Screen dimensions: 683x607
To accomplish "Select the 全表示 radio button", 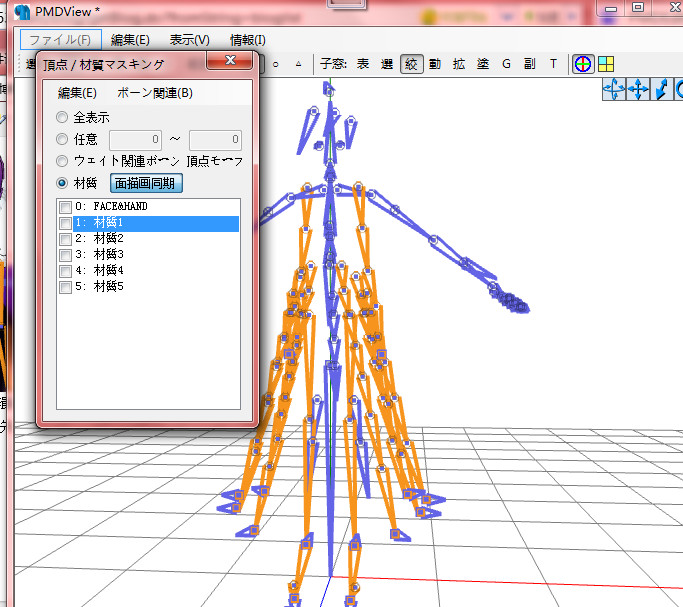I will pos(62,117).
